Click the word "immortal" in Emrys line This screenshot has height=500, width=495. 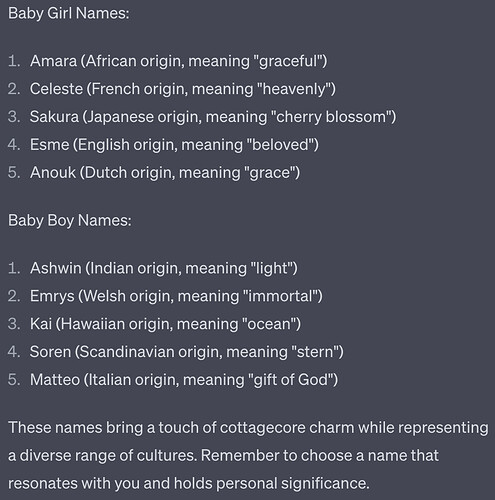click(281, 296)
